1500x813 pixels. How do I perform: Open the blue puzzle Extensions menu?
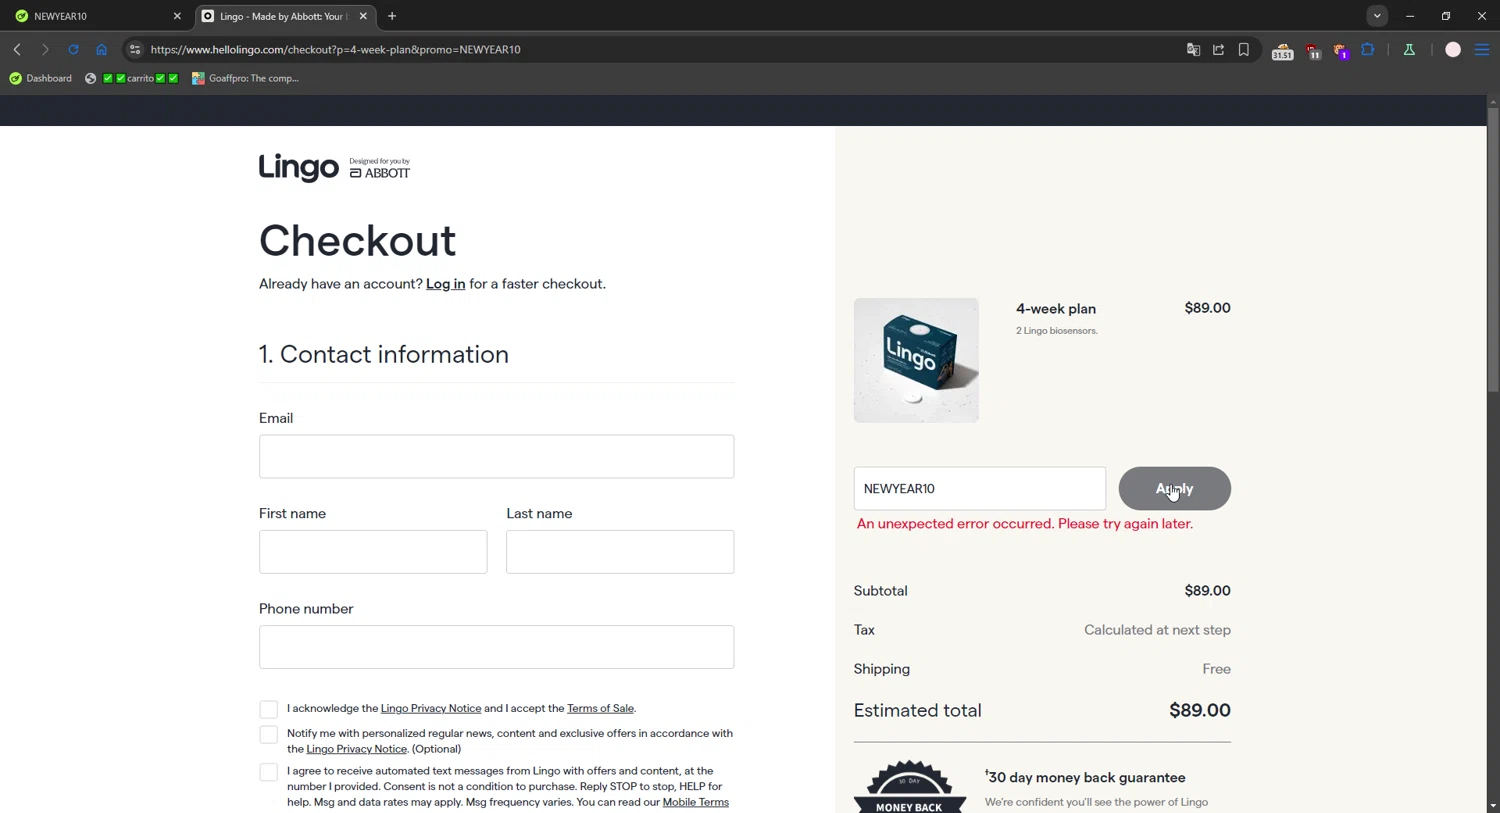tap(1368, 50)
